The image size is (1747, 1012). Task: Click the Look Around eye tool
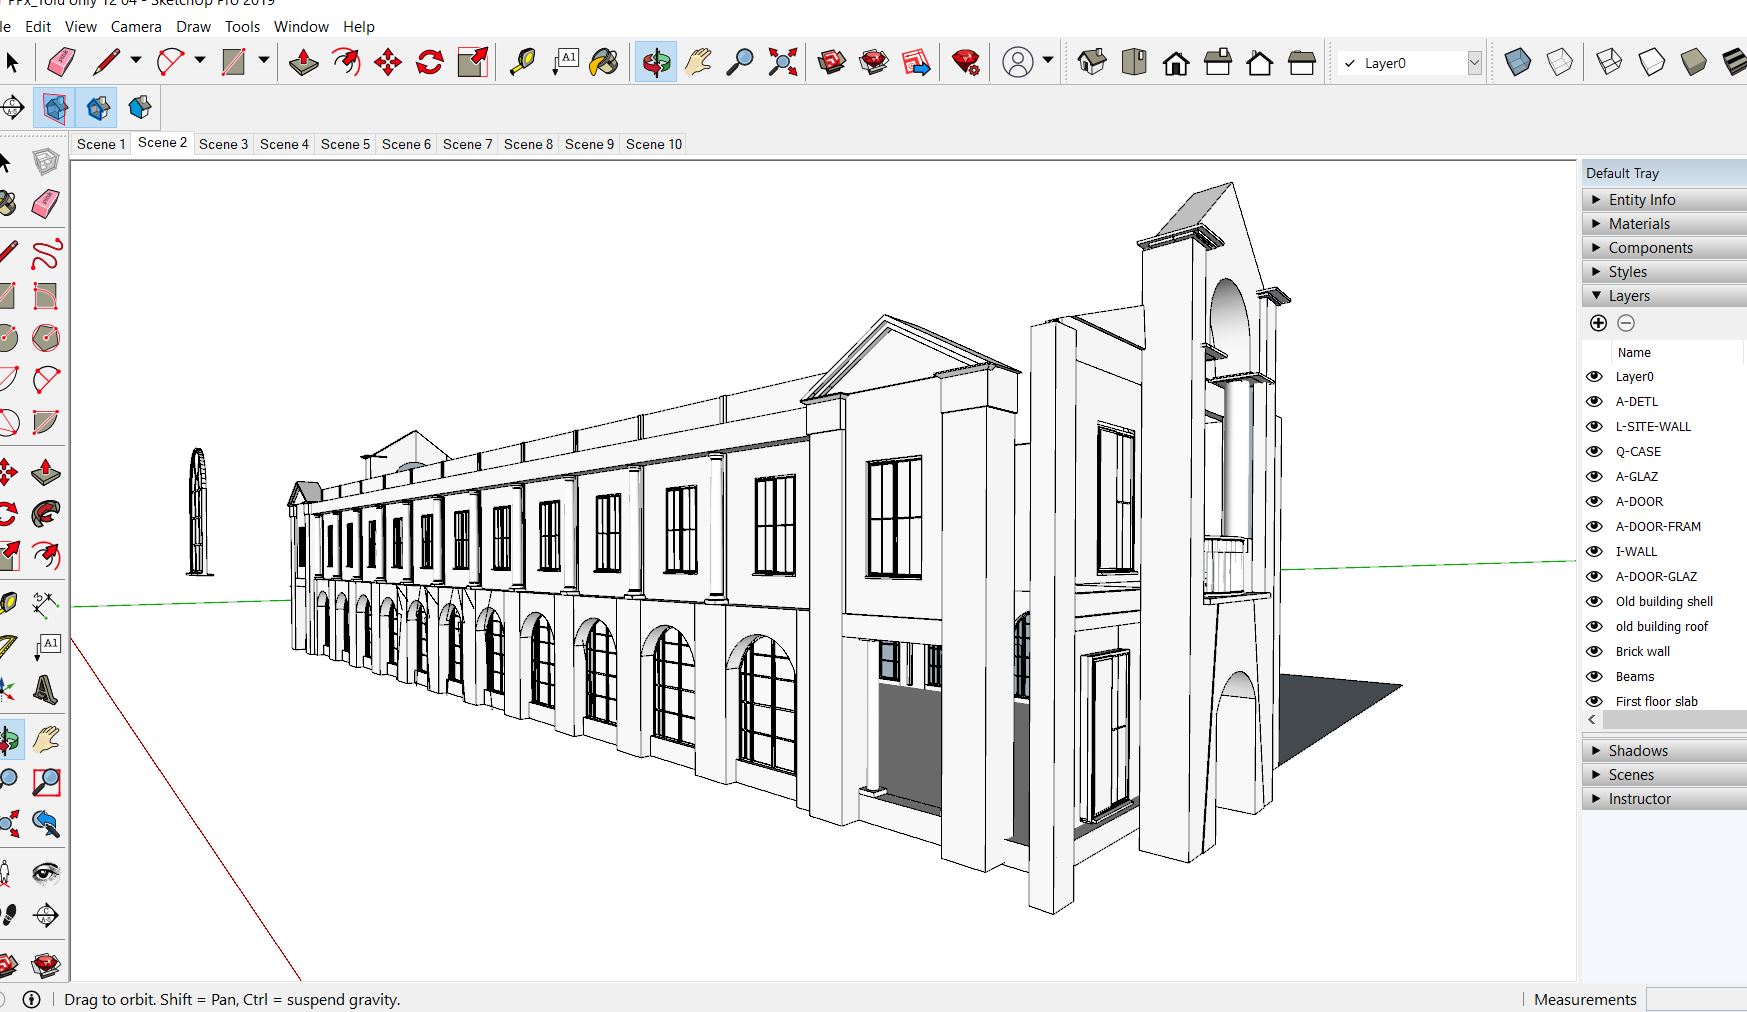pyautogui.click(x=45, y=873)
